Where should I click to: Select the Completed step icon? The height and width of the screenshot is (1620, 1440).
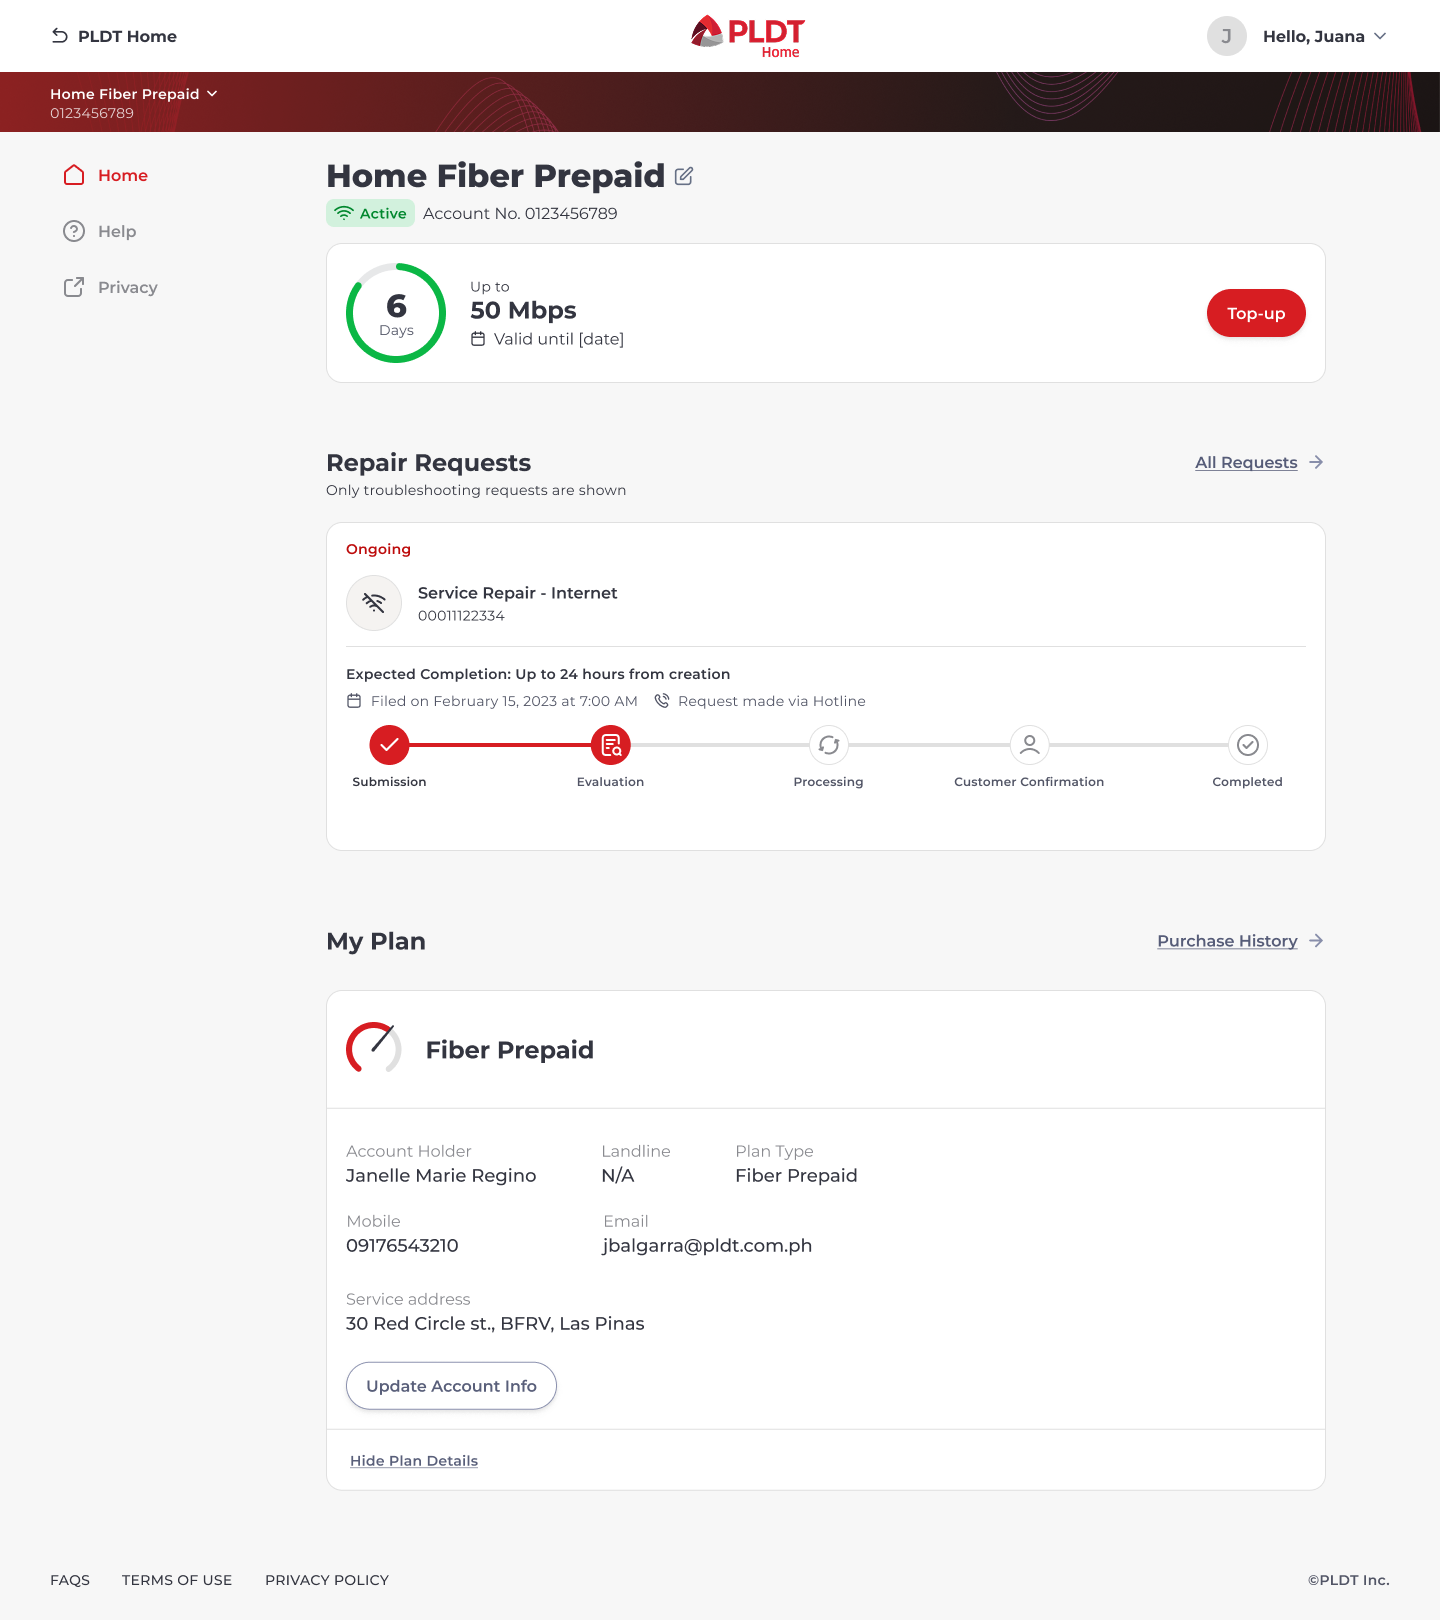[x=1248, y=745]
